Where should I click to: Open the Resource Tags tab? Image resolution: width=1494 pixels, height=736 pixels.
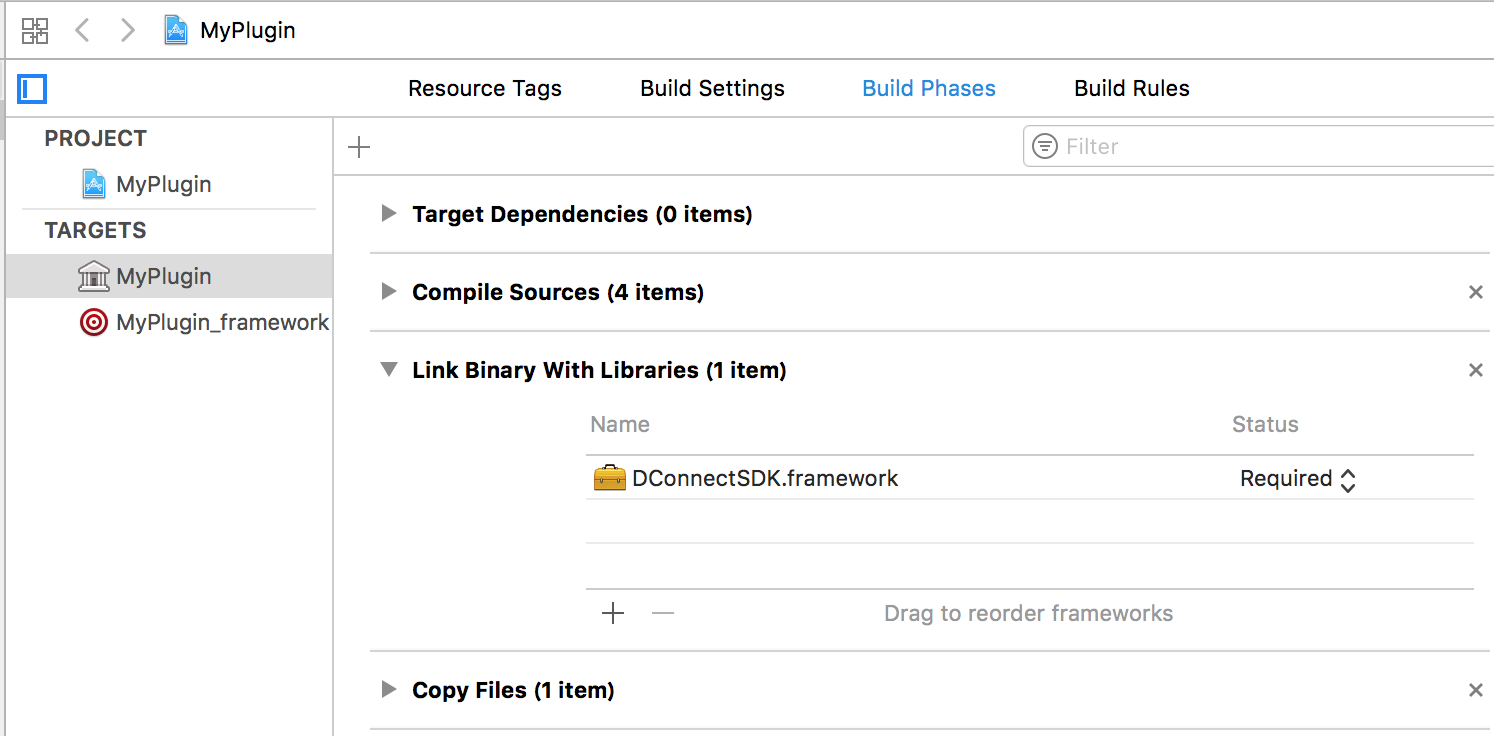pos(485,89)
